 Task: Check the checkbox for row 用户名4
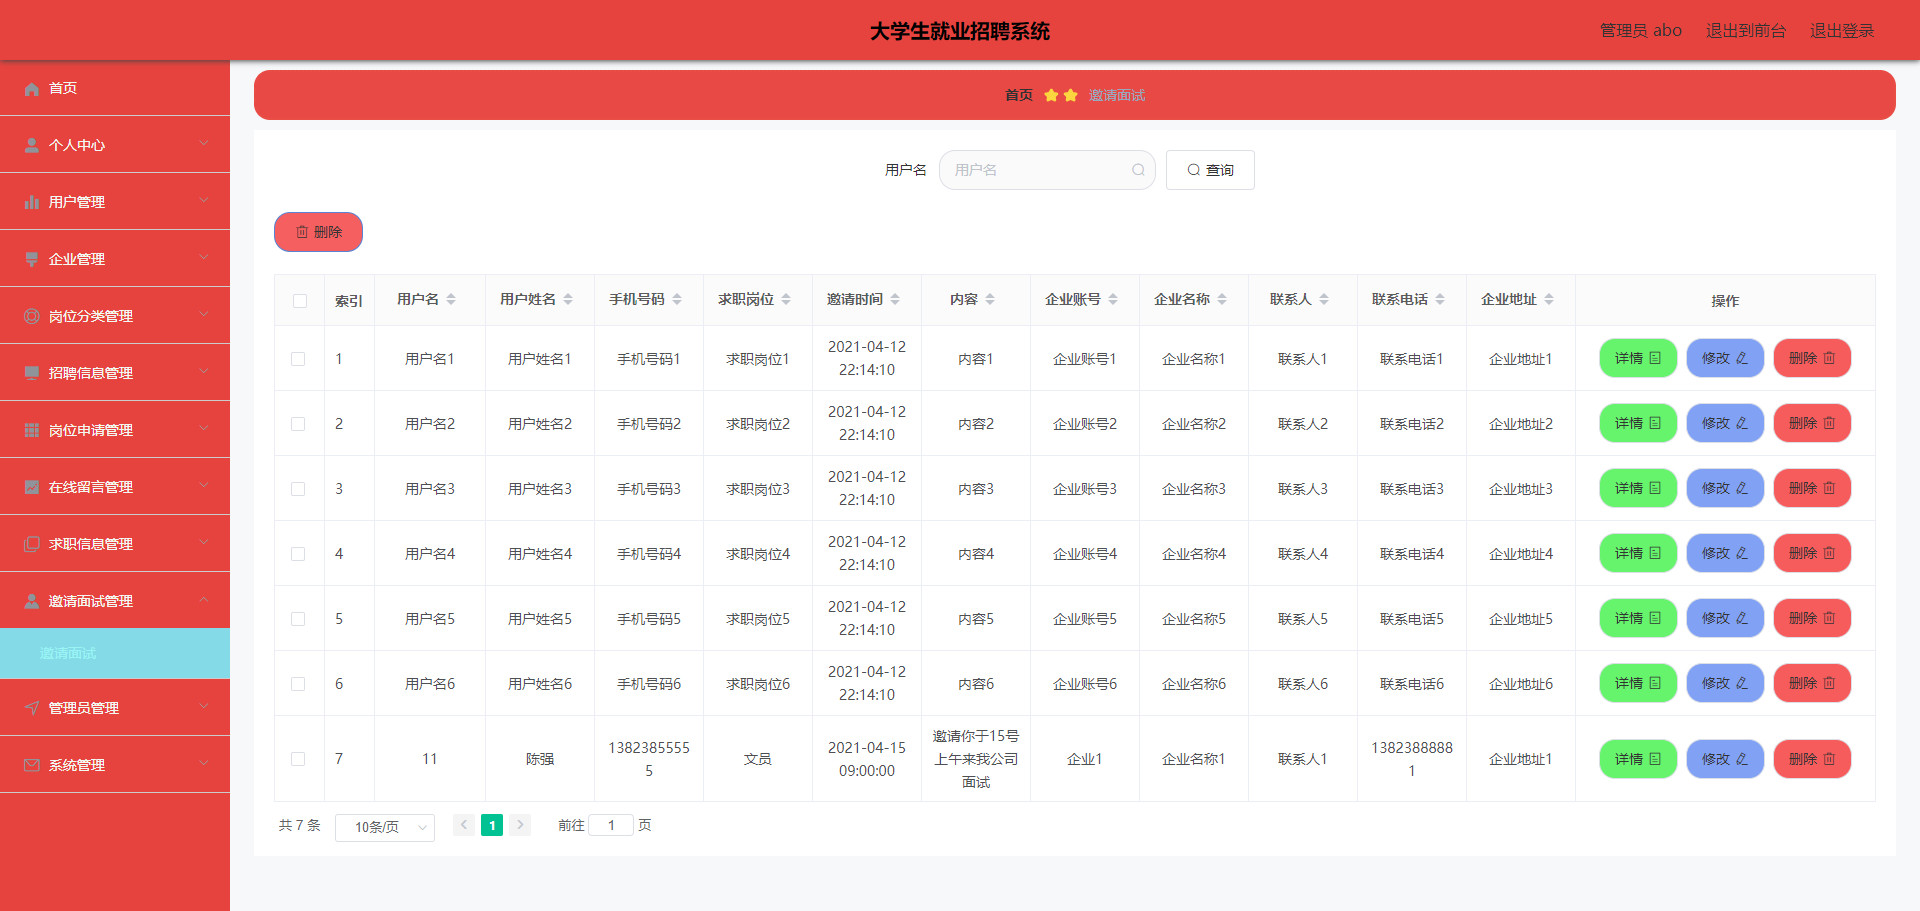click(298, 554)
